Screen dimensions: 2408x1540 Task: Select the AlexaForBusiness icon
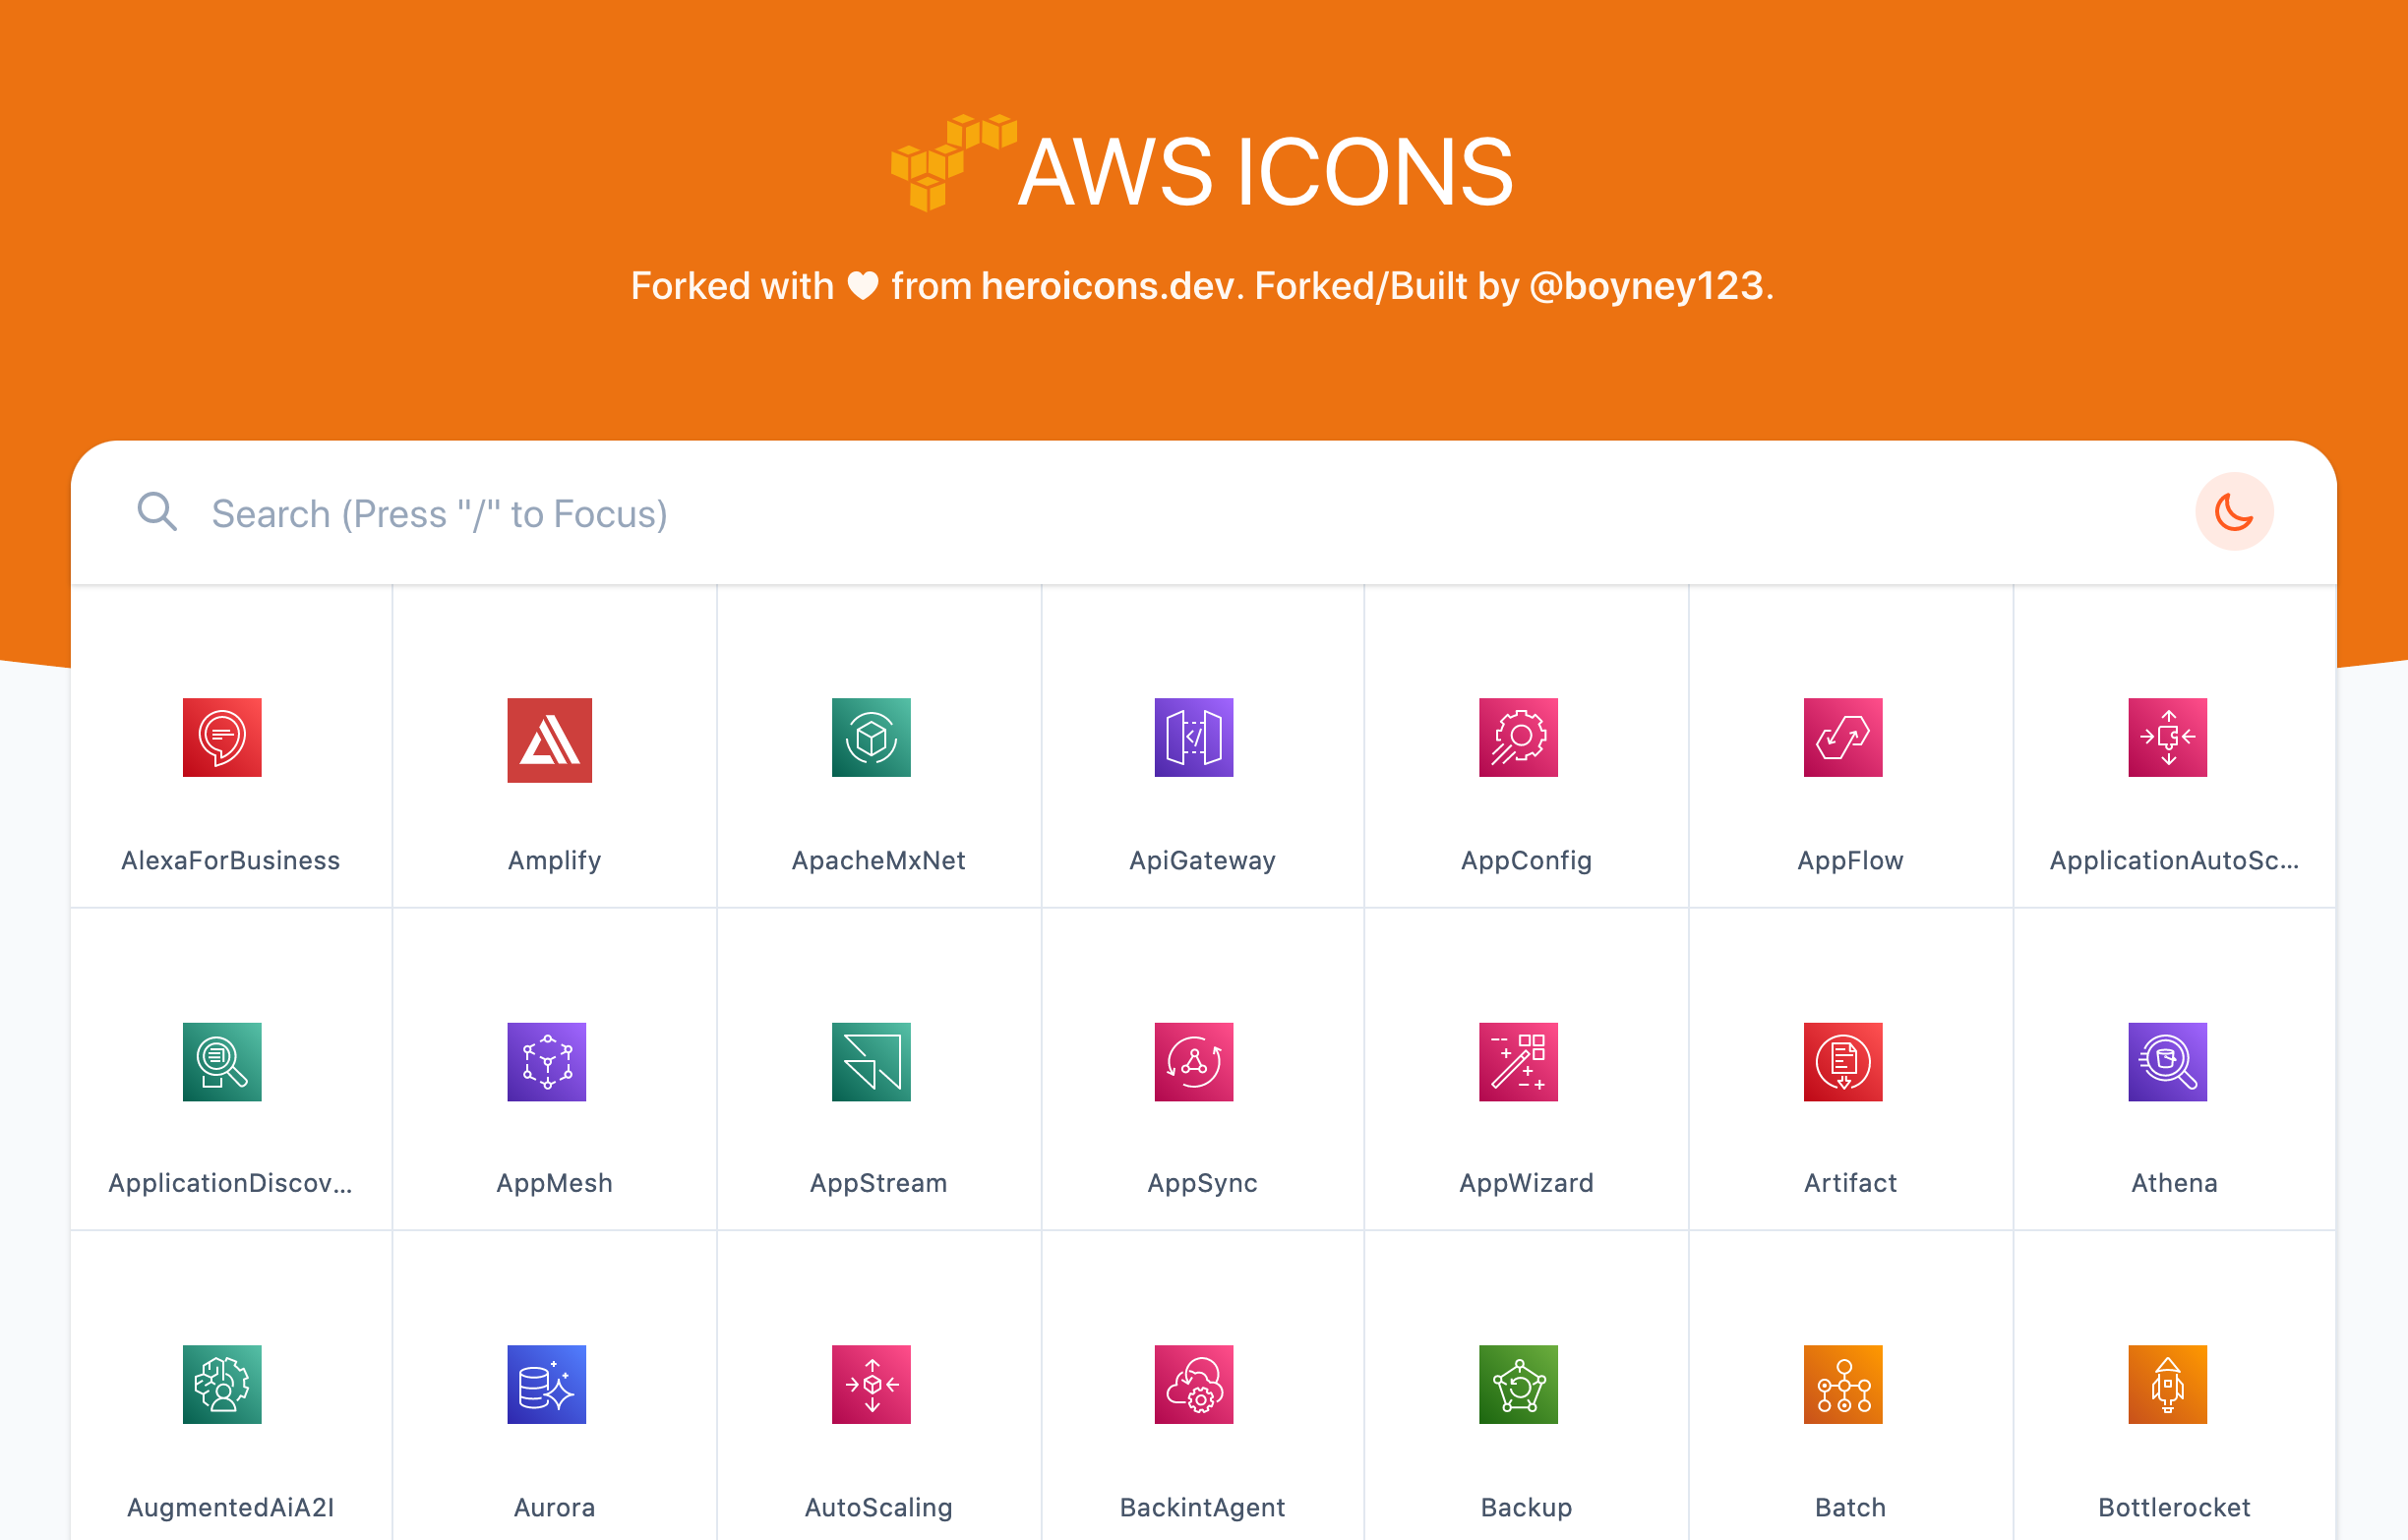222,738
